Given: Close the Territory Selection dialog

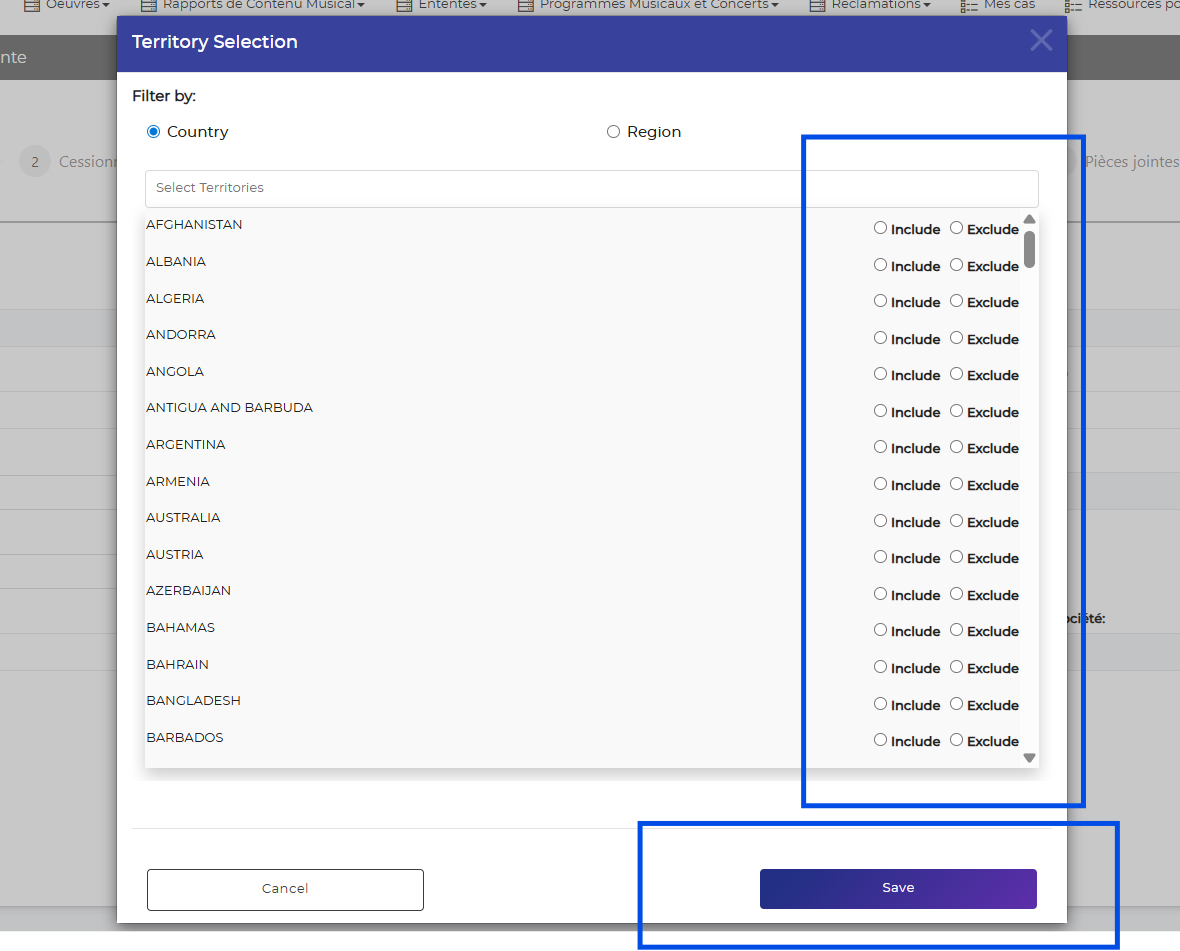Looking at the screenshot, I should coord(1041,41).
